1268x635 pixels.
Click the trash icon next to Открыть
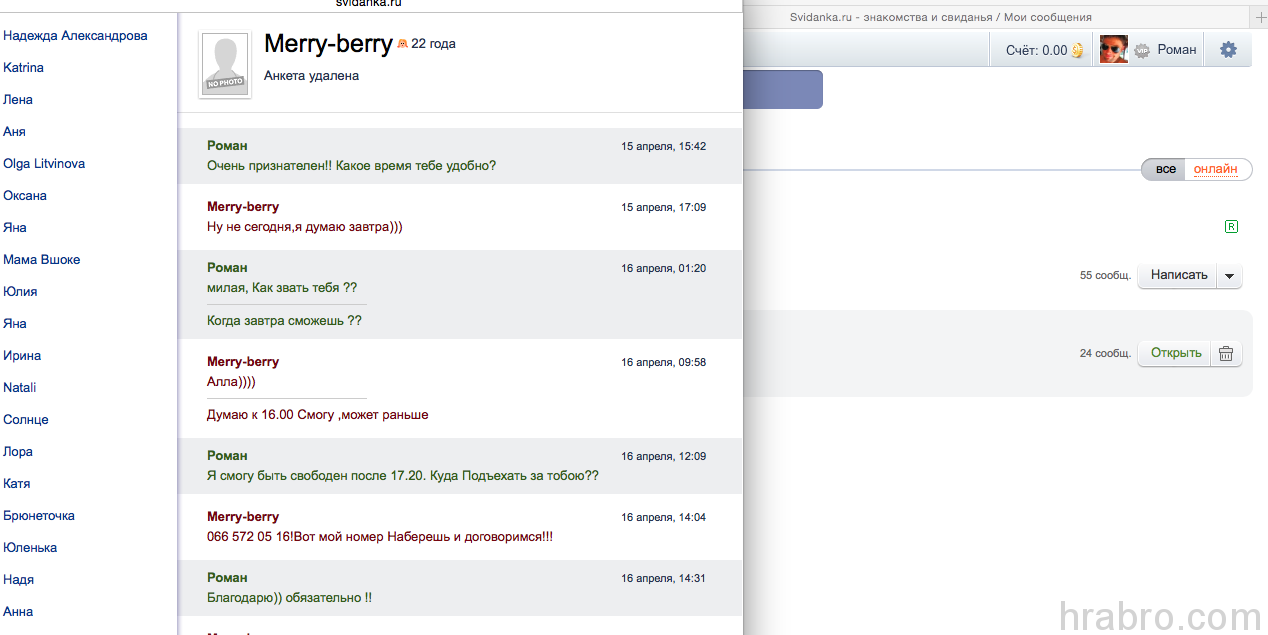[x=1226, y=353]
